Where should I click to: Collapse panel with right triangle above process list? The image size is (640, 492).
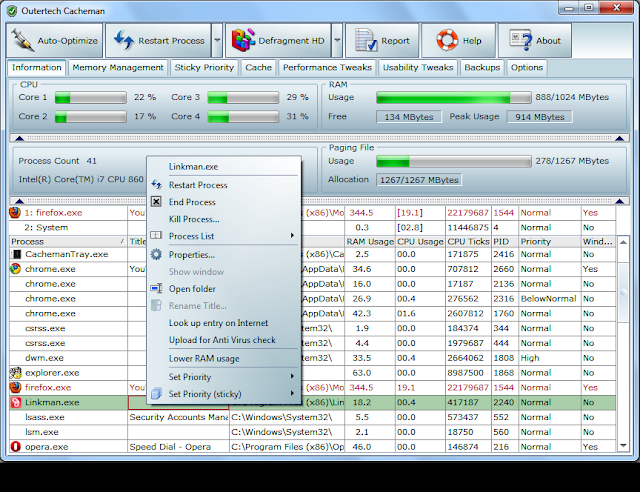pyautogui.click(x=619, y=200)
